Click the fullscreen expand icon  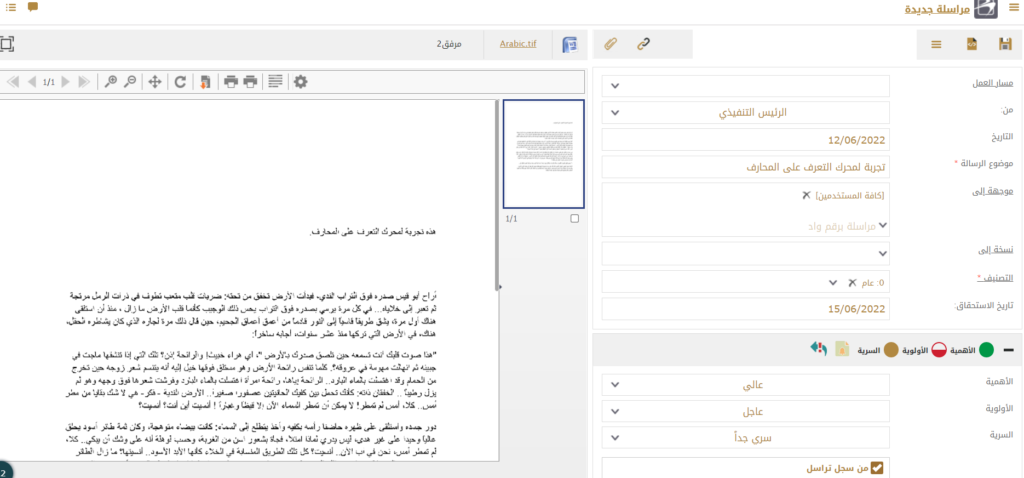point(8,44)
